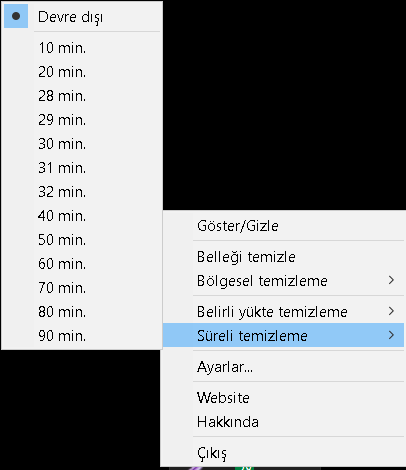
Task: Click Çıkış to exit the application
Action: click(283, 453)
